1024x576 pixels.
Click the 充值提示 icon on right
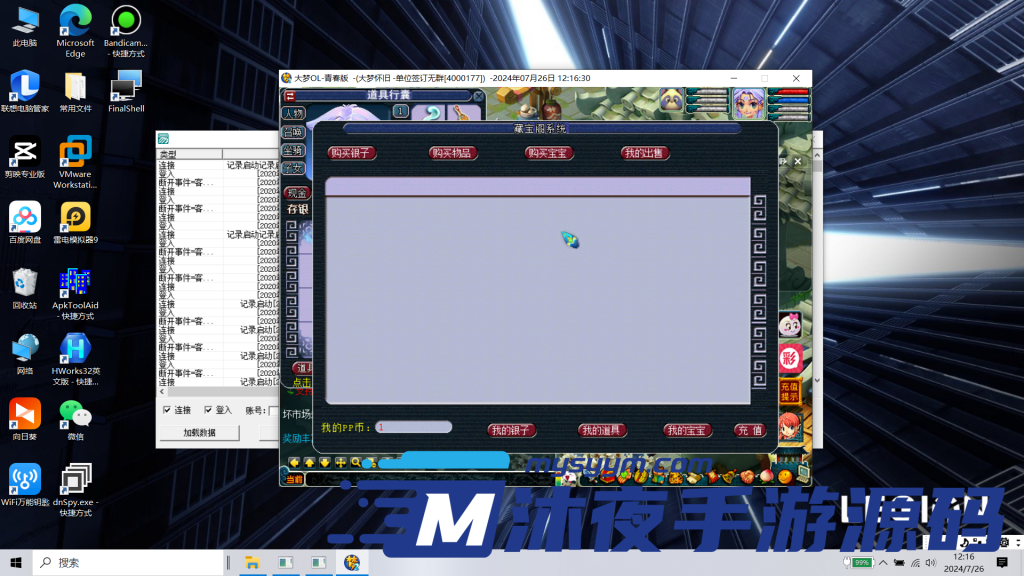point(790,391)
